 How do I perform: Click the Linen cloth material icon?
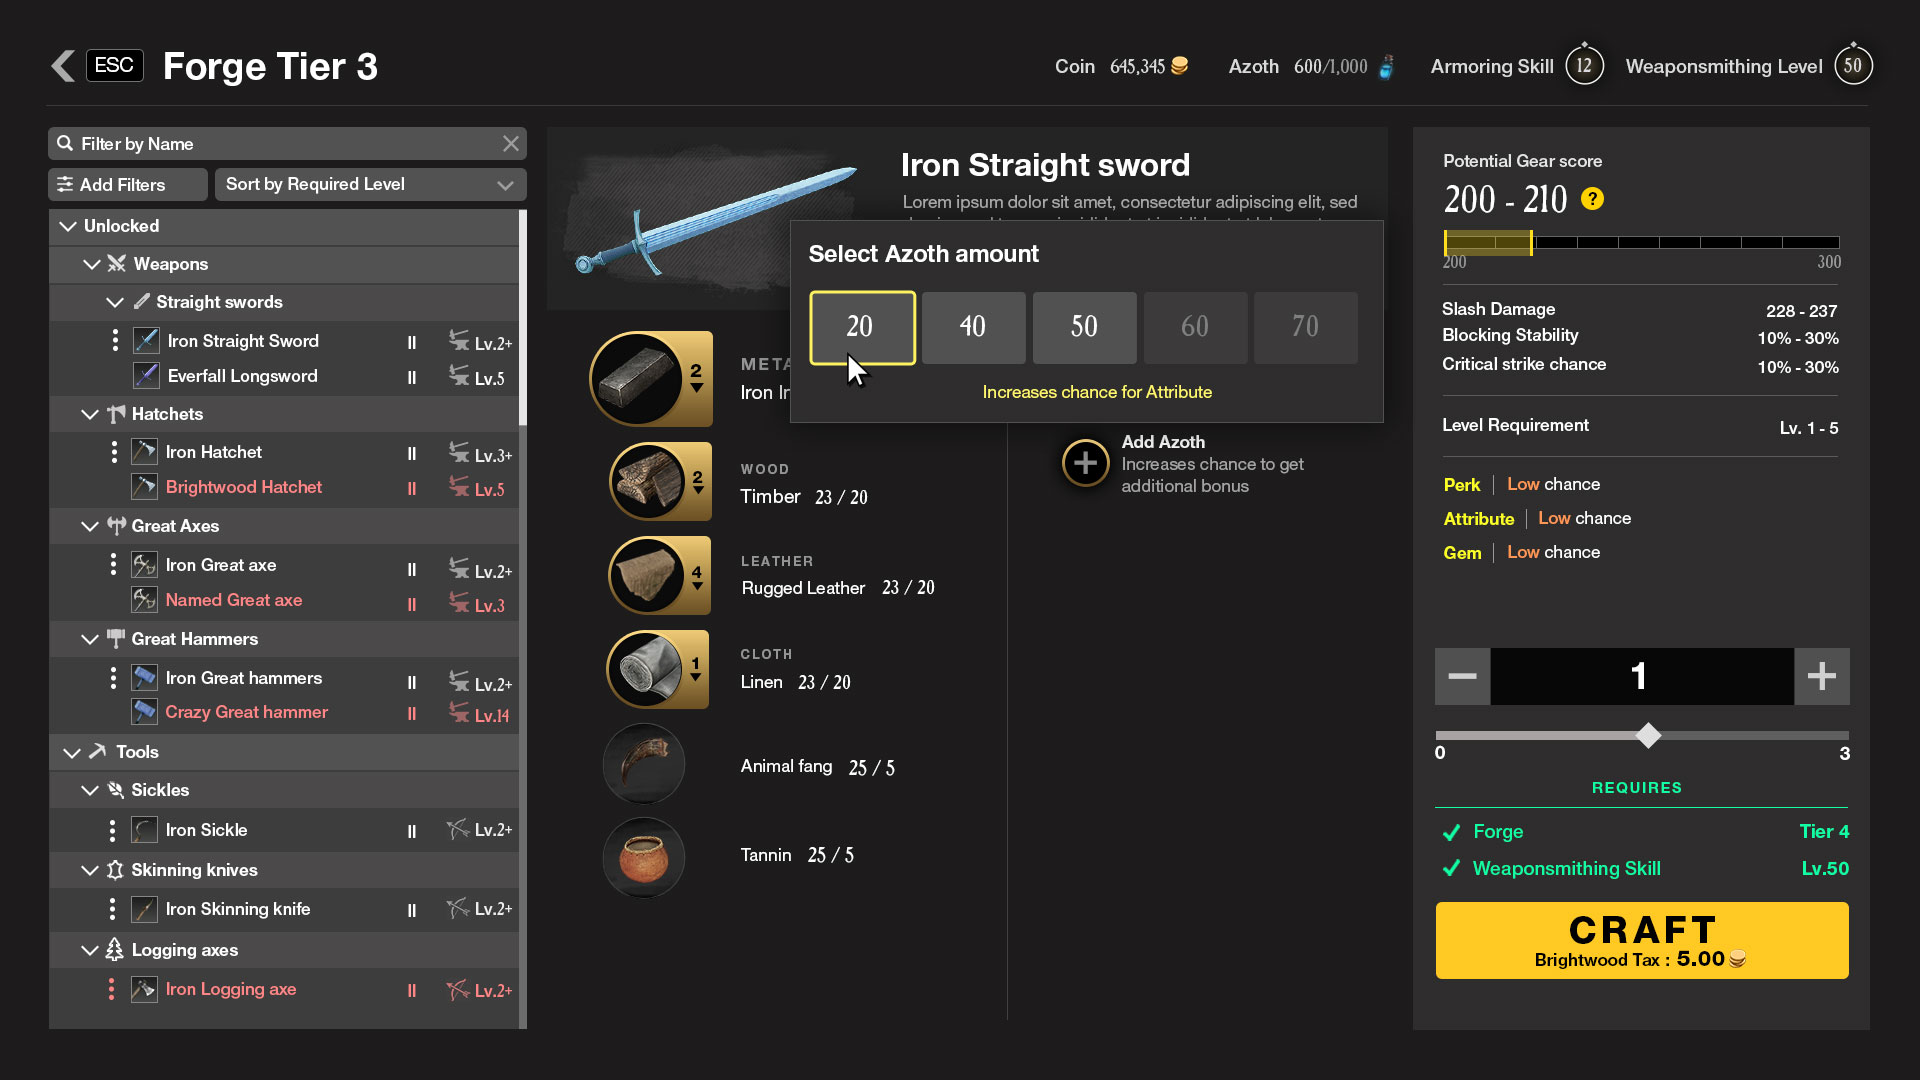pos(646,669)
